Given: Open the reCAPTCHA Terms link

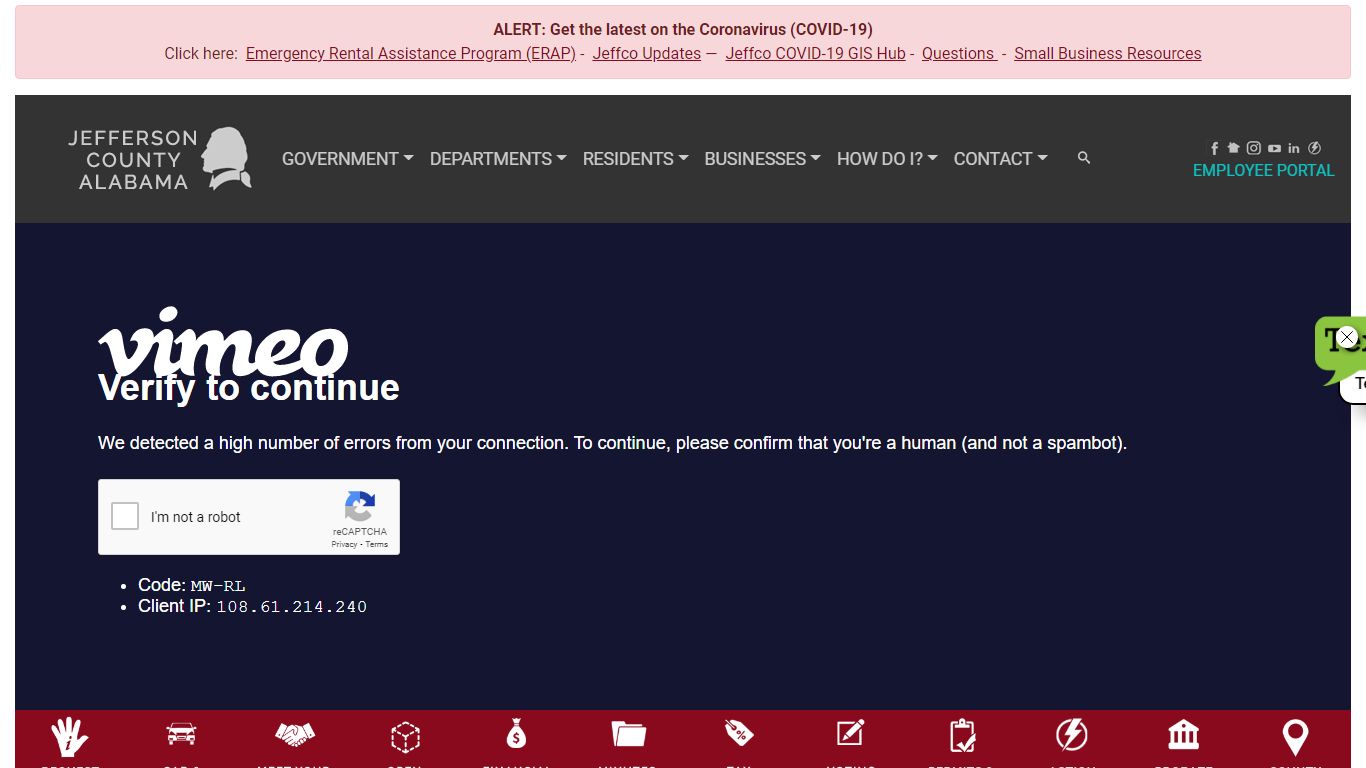Looking at the screenshot, I should tap(376, 545).
